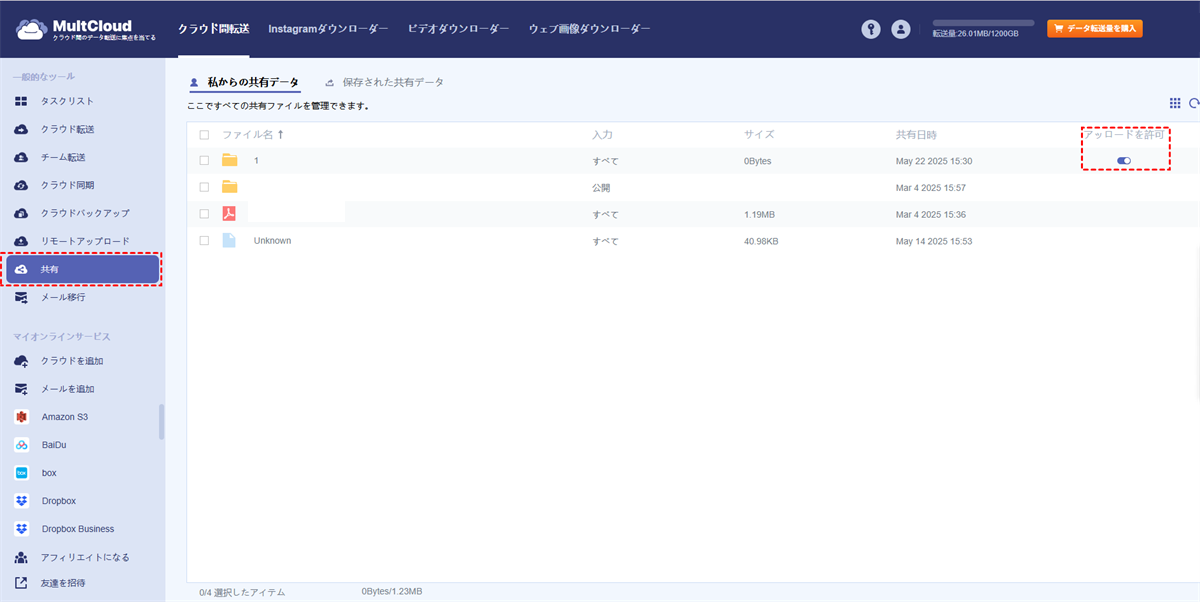Open クラウド転送 in the sidebar
The image size is (1200, 602).
67,129
